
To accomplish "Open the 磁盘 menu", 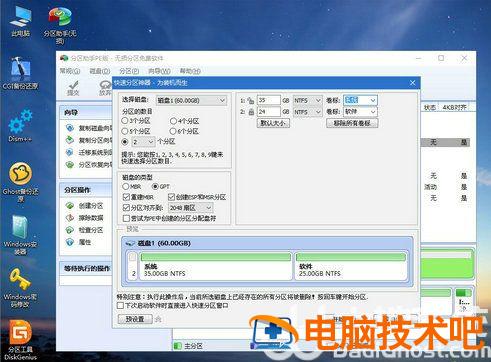I will [100, 71].
